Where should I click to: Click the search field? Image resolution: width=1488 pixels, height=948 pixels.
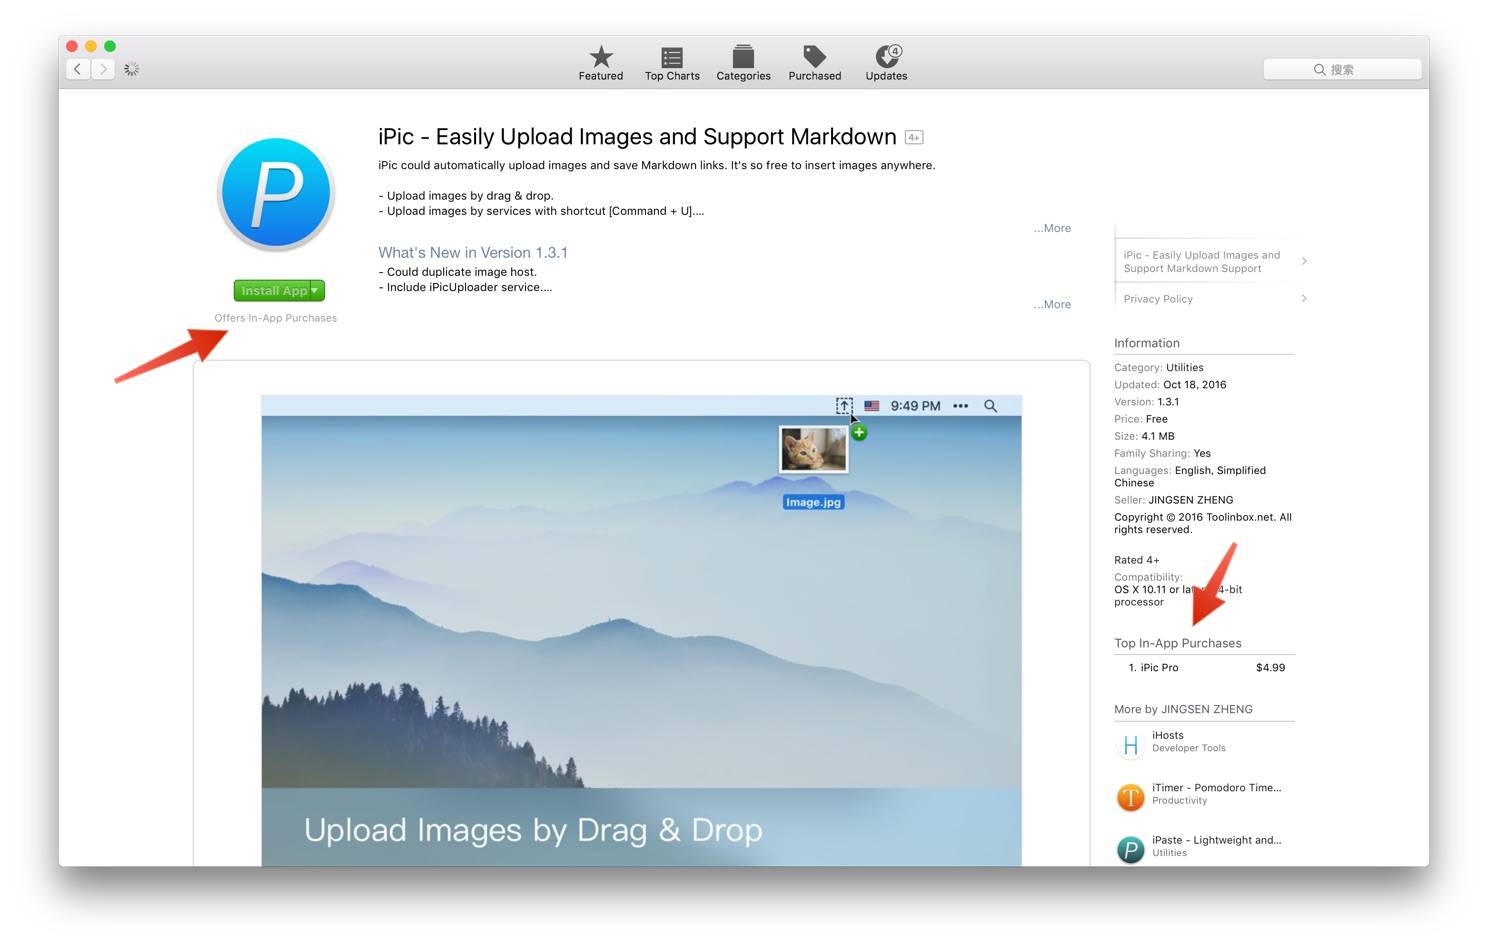pos(1342,69)
